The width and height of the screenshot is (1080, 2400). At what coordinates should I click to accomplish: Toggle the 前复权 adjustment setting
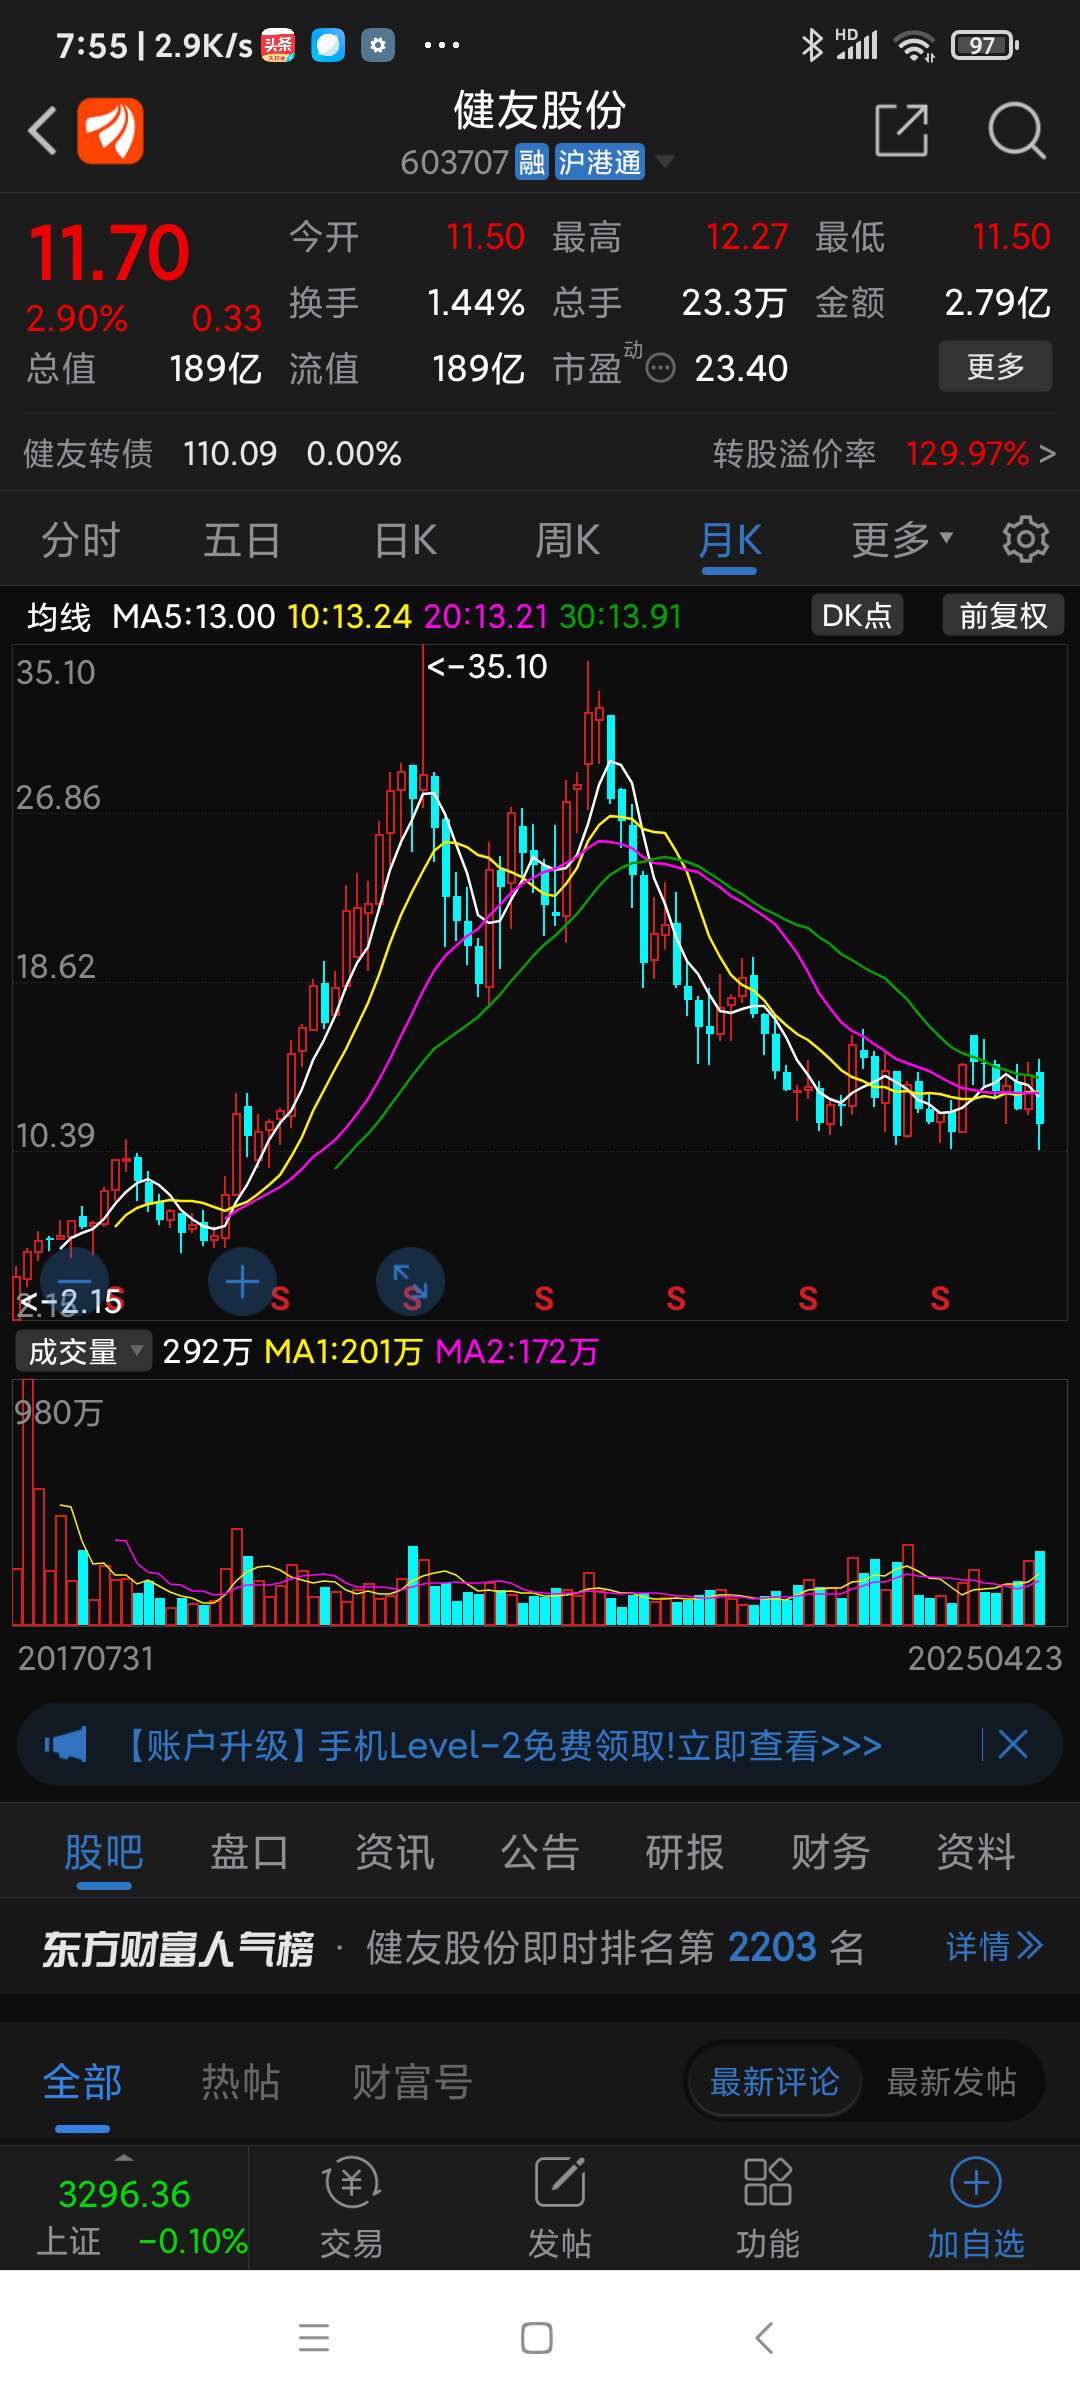click(1003, 615)
